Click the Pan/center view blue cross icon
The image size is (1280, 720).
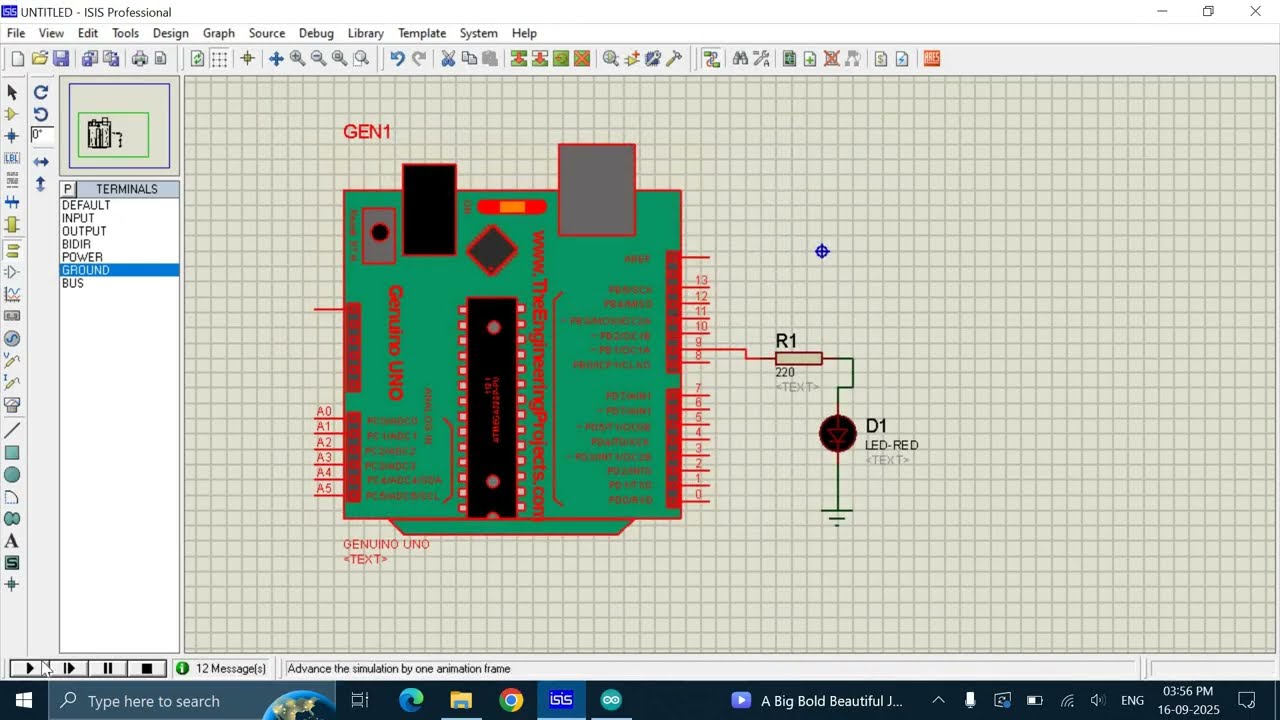(277, 59)
